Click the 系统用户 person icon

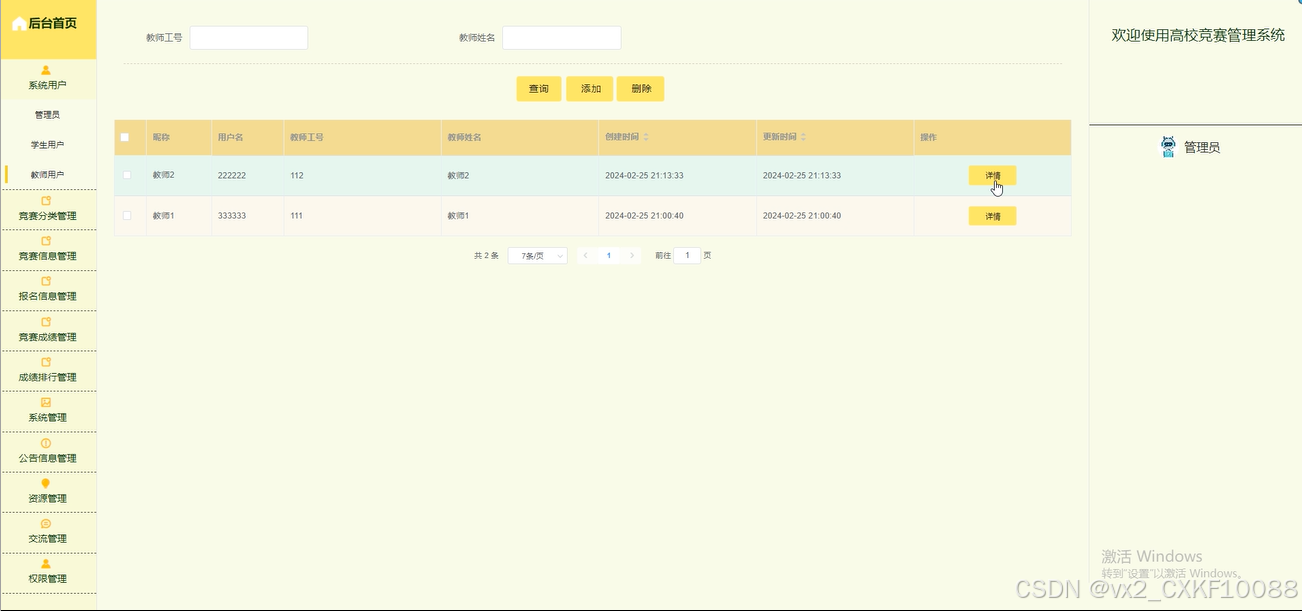pos(46,70)
